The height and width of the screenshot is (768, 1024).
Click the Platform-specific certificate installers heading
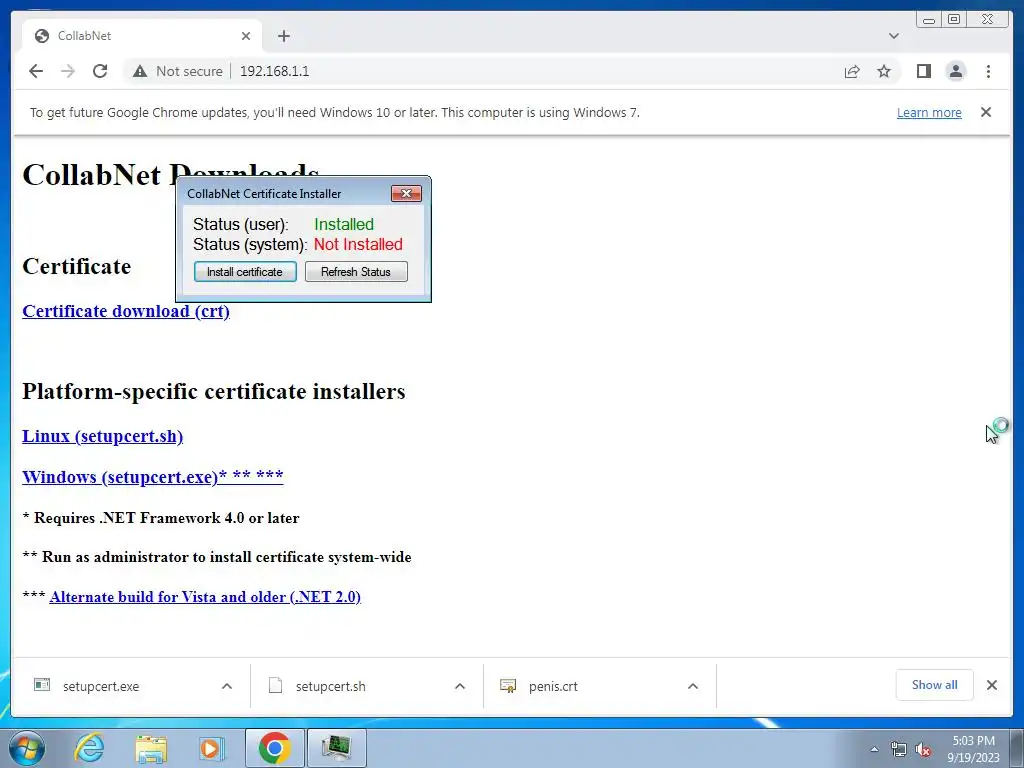[x=214, y=391]
